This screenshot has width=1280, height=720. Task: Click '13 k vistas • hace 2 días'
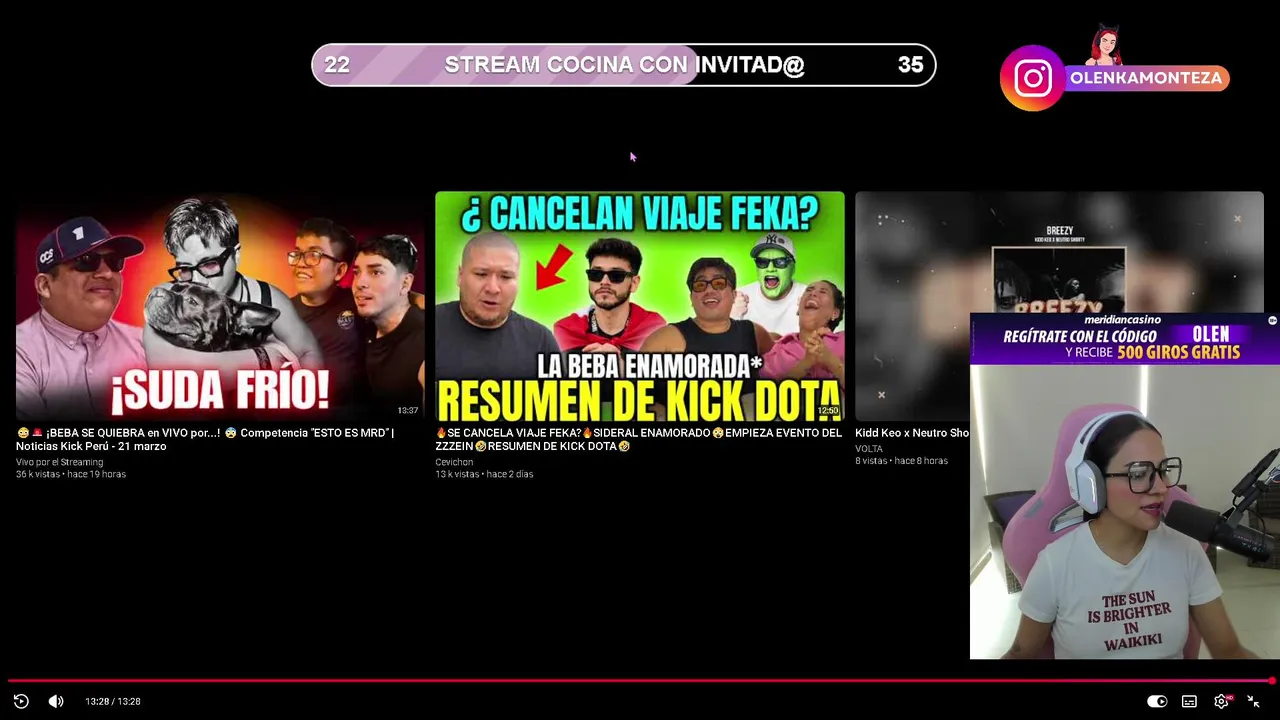click(x=484, y=474)
